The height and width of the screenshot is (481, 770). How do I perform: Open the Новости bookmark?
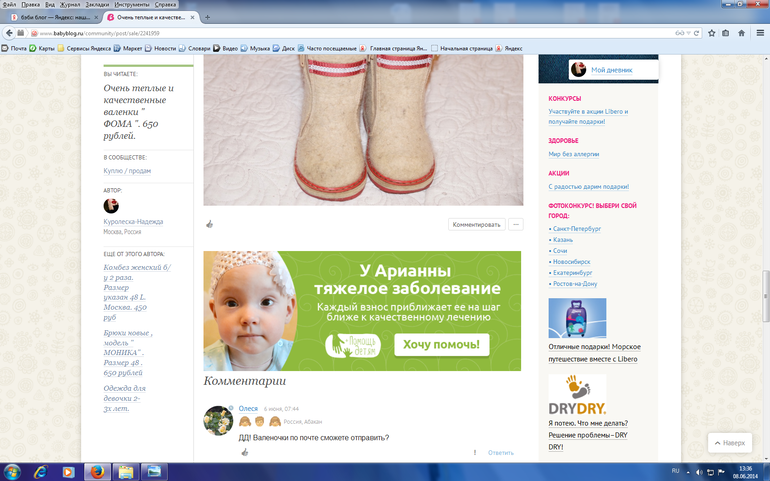(160, 48)
